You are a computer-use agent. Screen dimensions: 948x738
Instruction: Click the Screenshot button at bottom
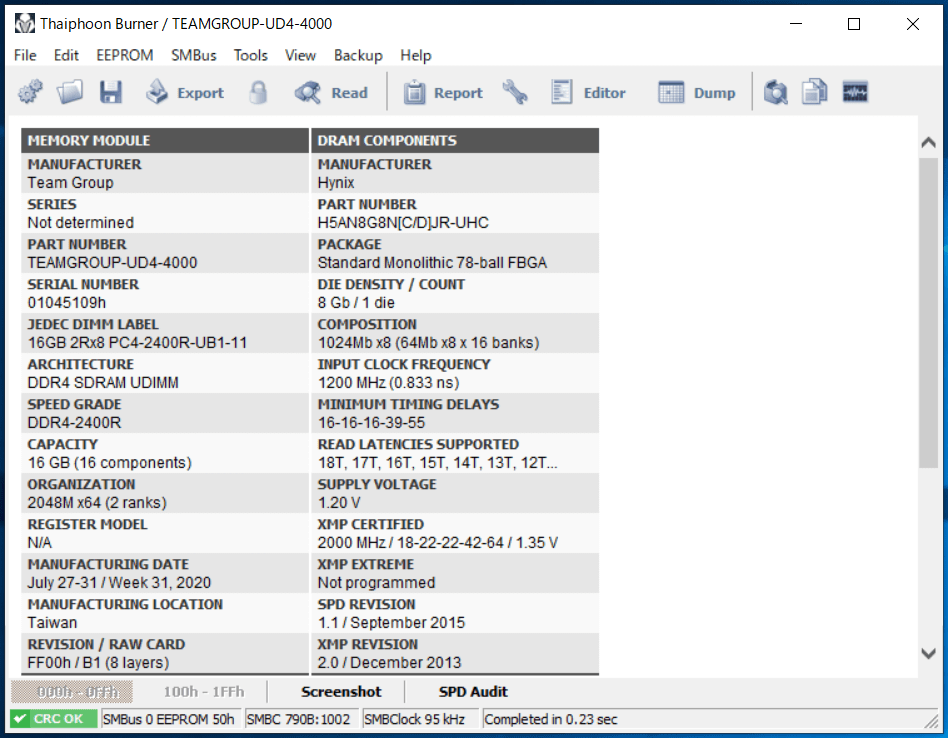341,692
